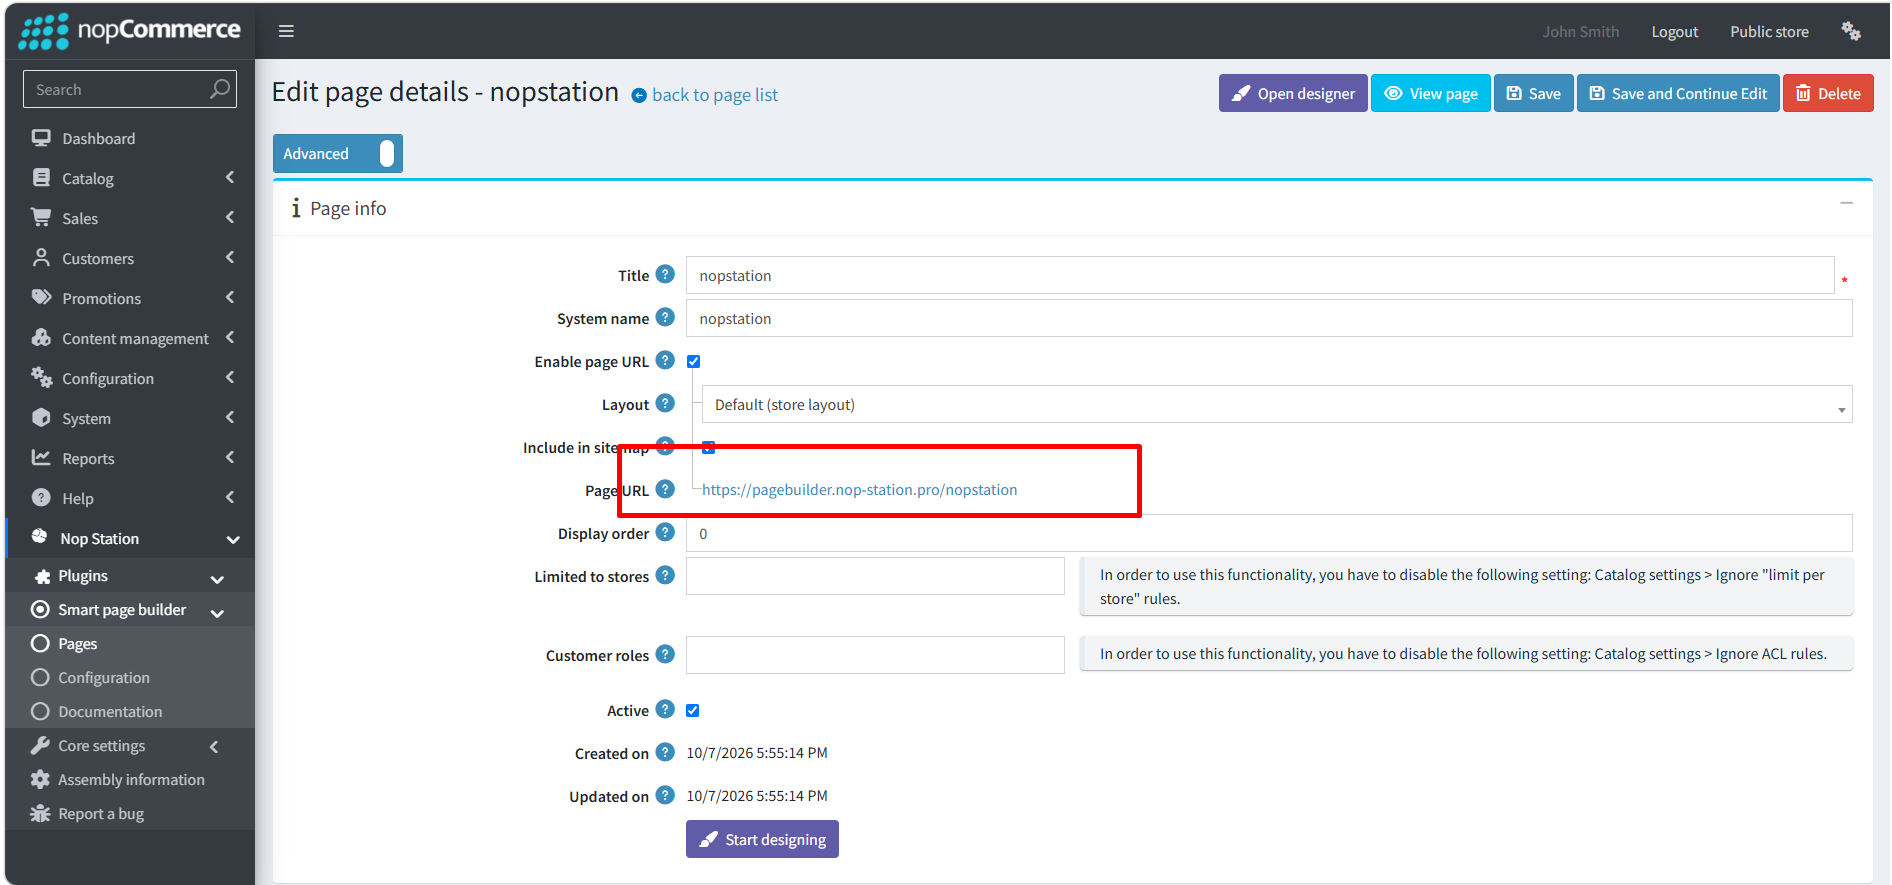
Task: Click the Display order input field
Action: coord(1269,533)
